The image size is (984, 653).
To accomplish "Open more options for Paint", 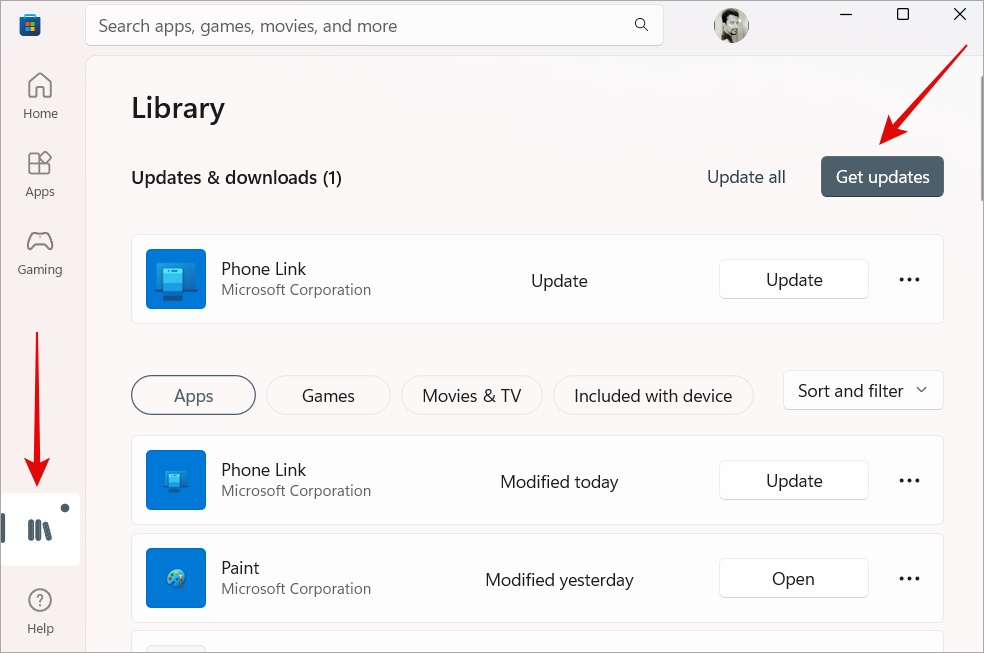I will (x=909, y=579).
